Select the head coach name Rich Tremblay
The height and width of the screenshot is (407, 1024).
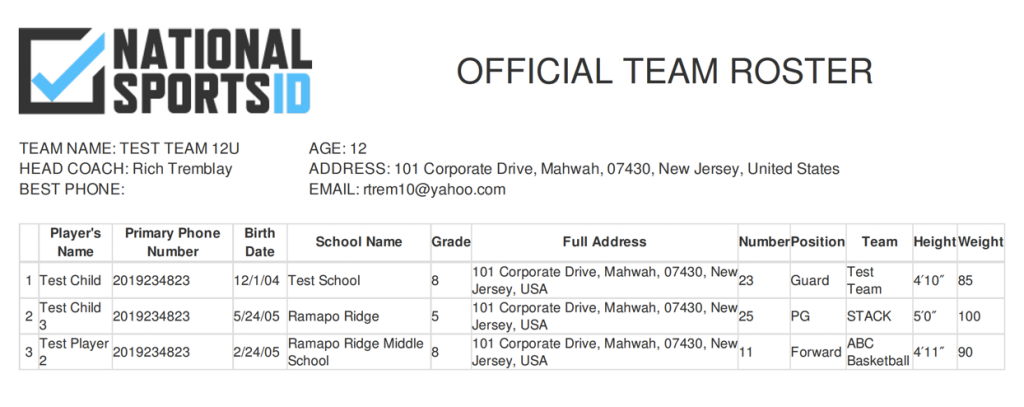pos(182,169)
